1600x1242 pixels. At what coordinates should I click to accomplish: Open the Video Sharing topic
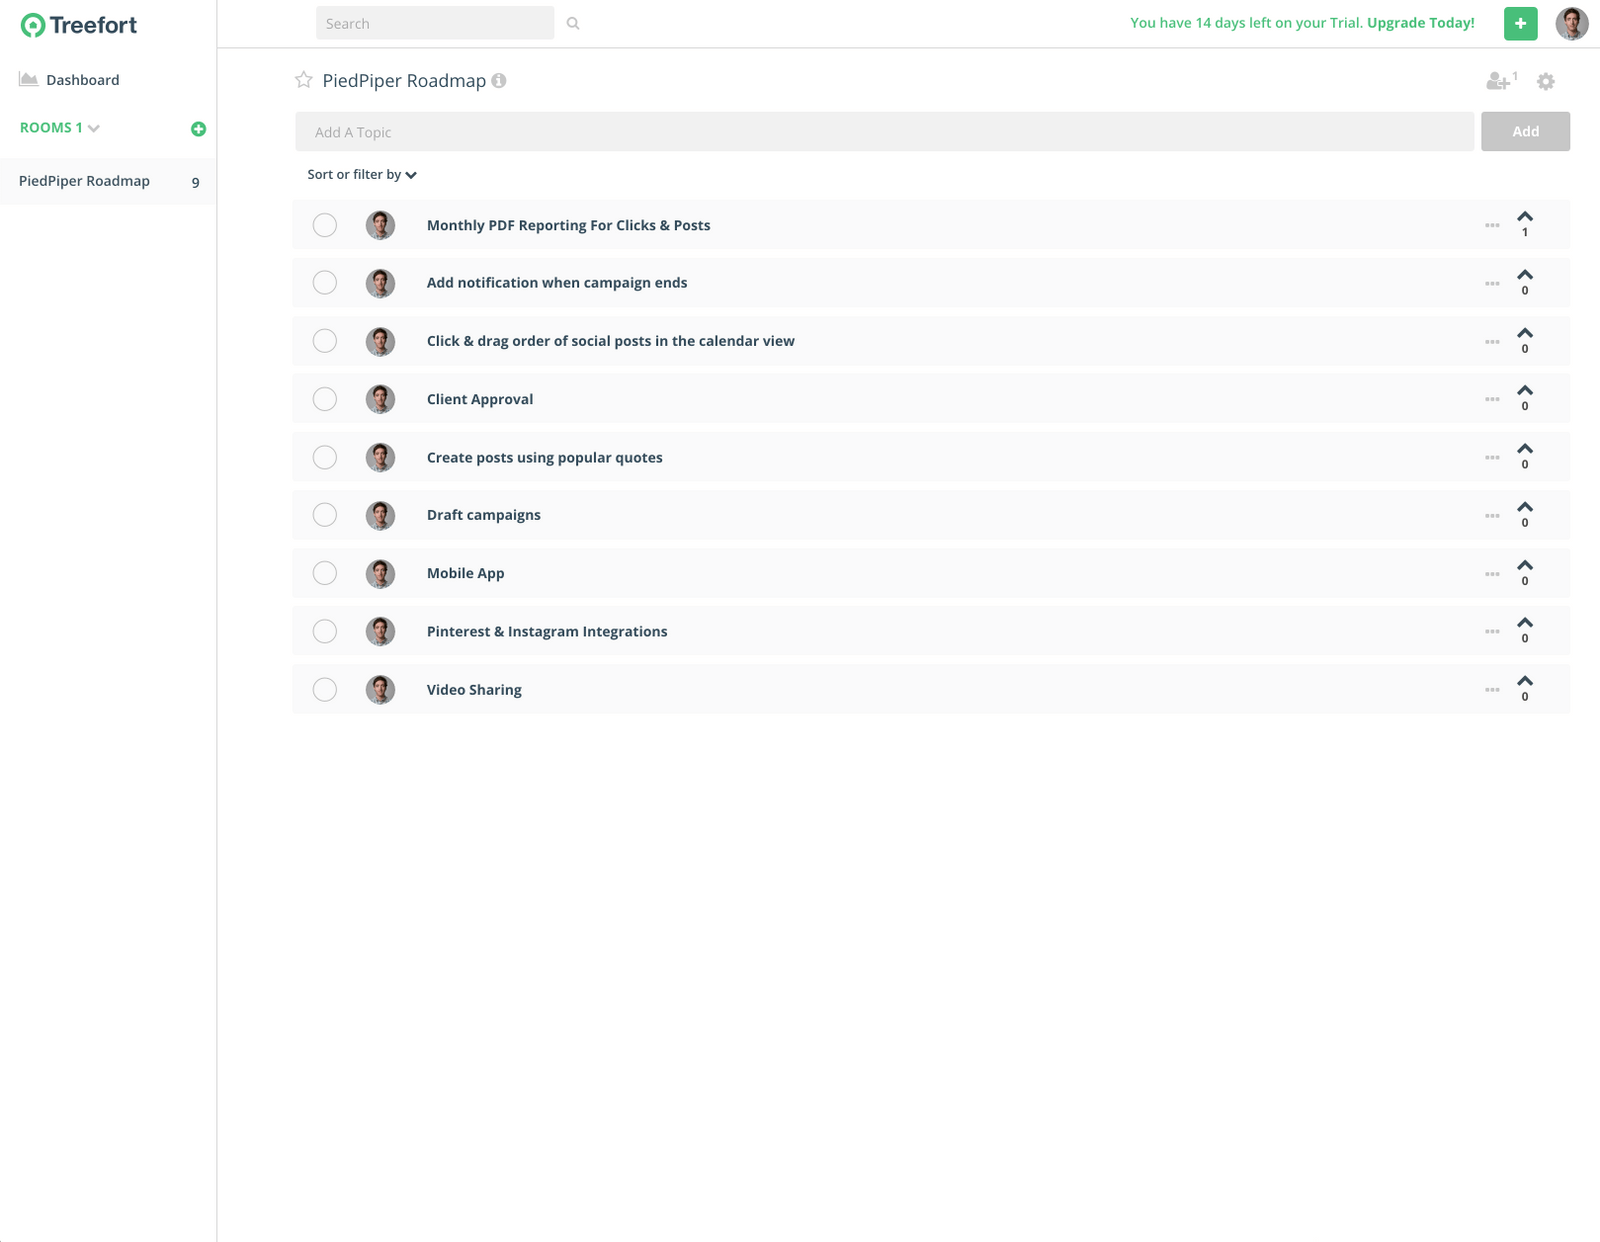474,690
